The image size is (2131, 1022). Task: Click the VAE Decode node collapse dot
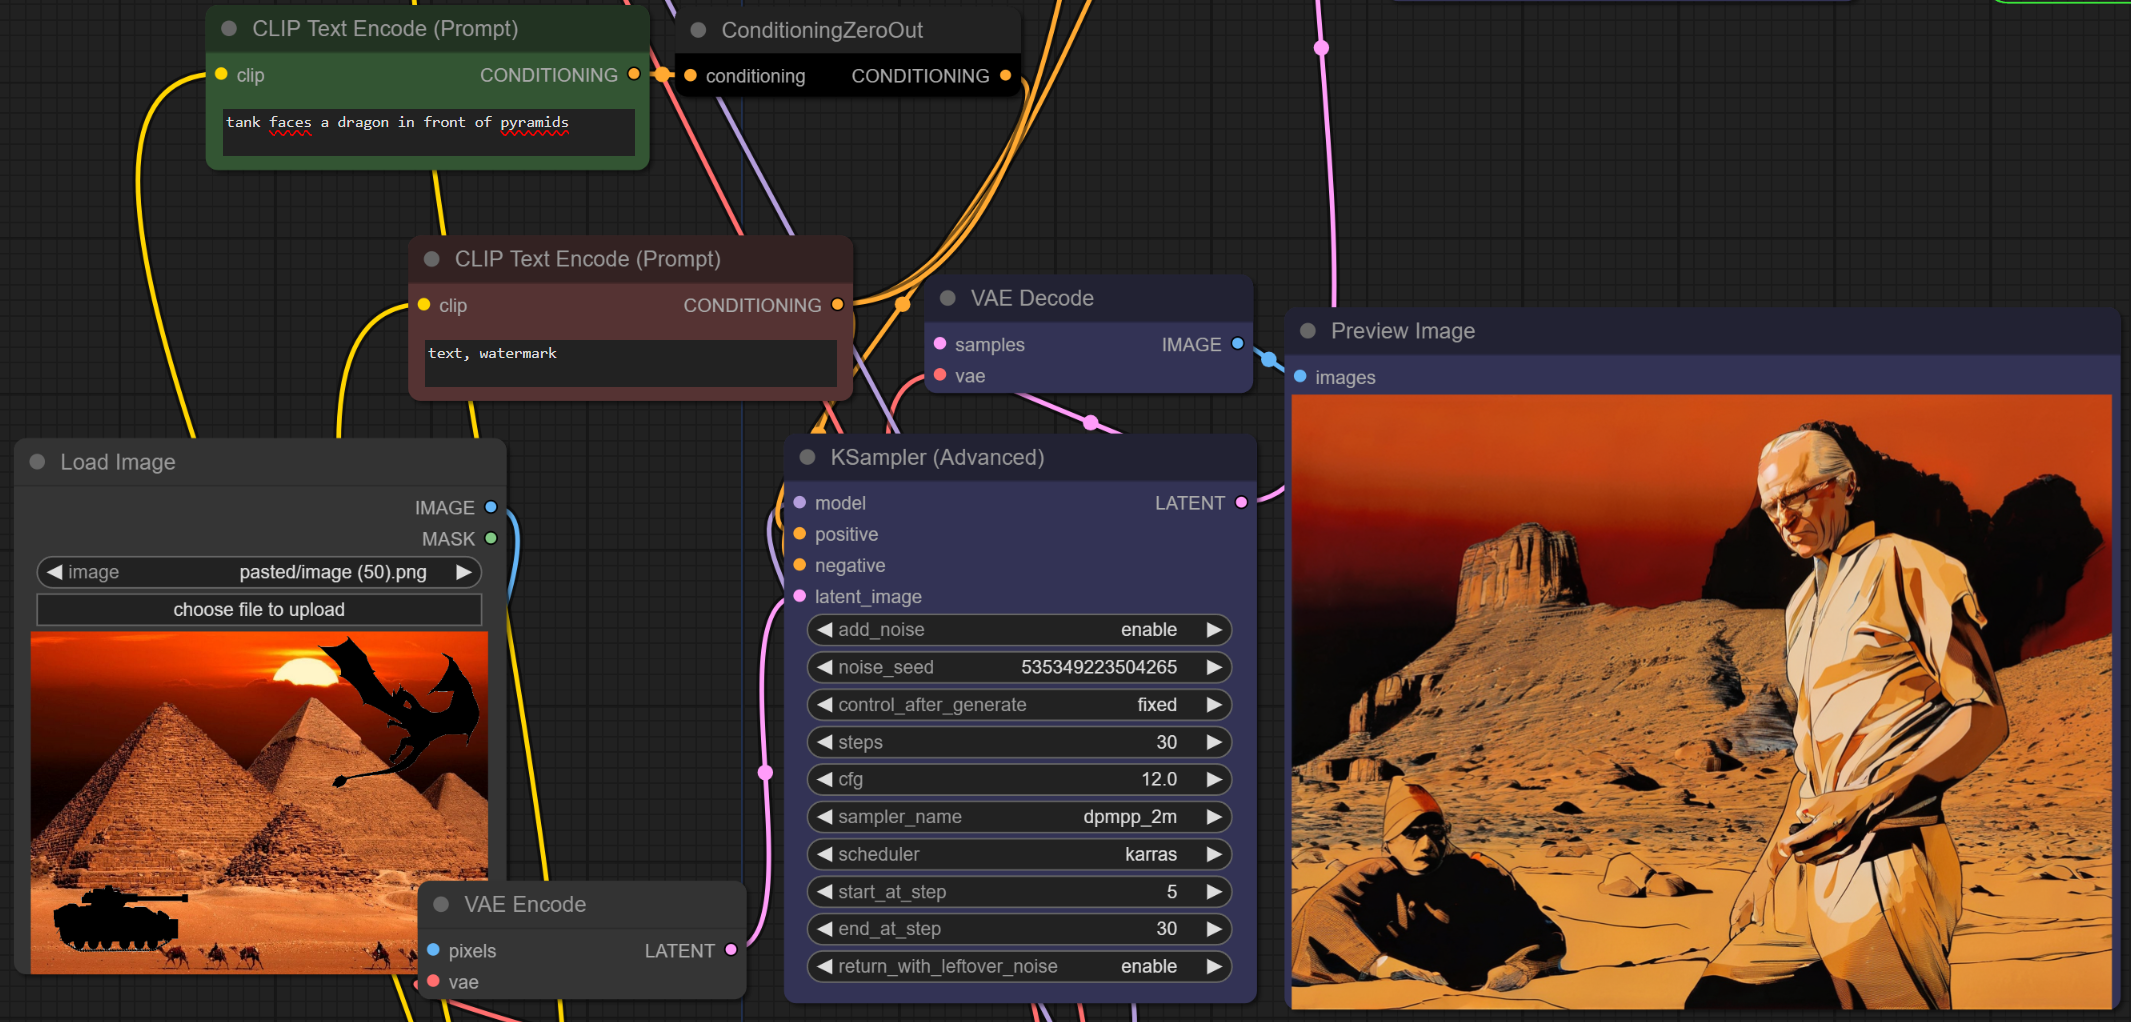click(x=947, y=298)
